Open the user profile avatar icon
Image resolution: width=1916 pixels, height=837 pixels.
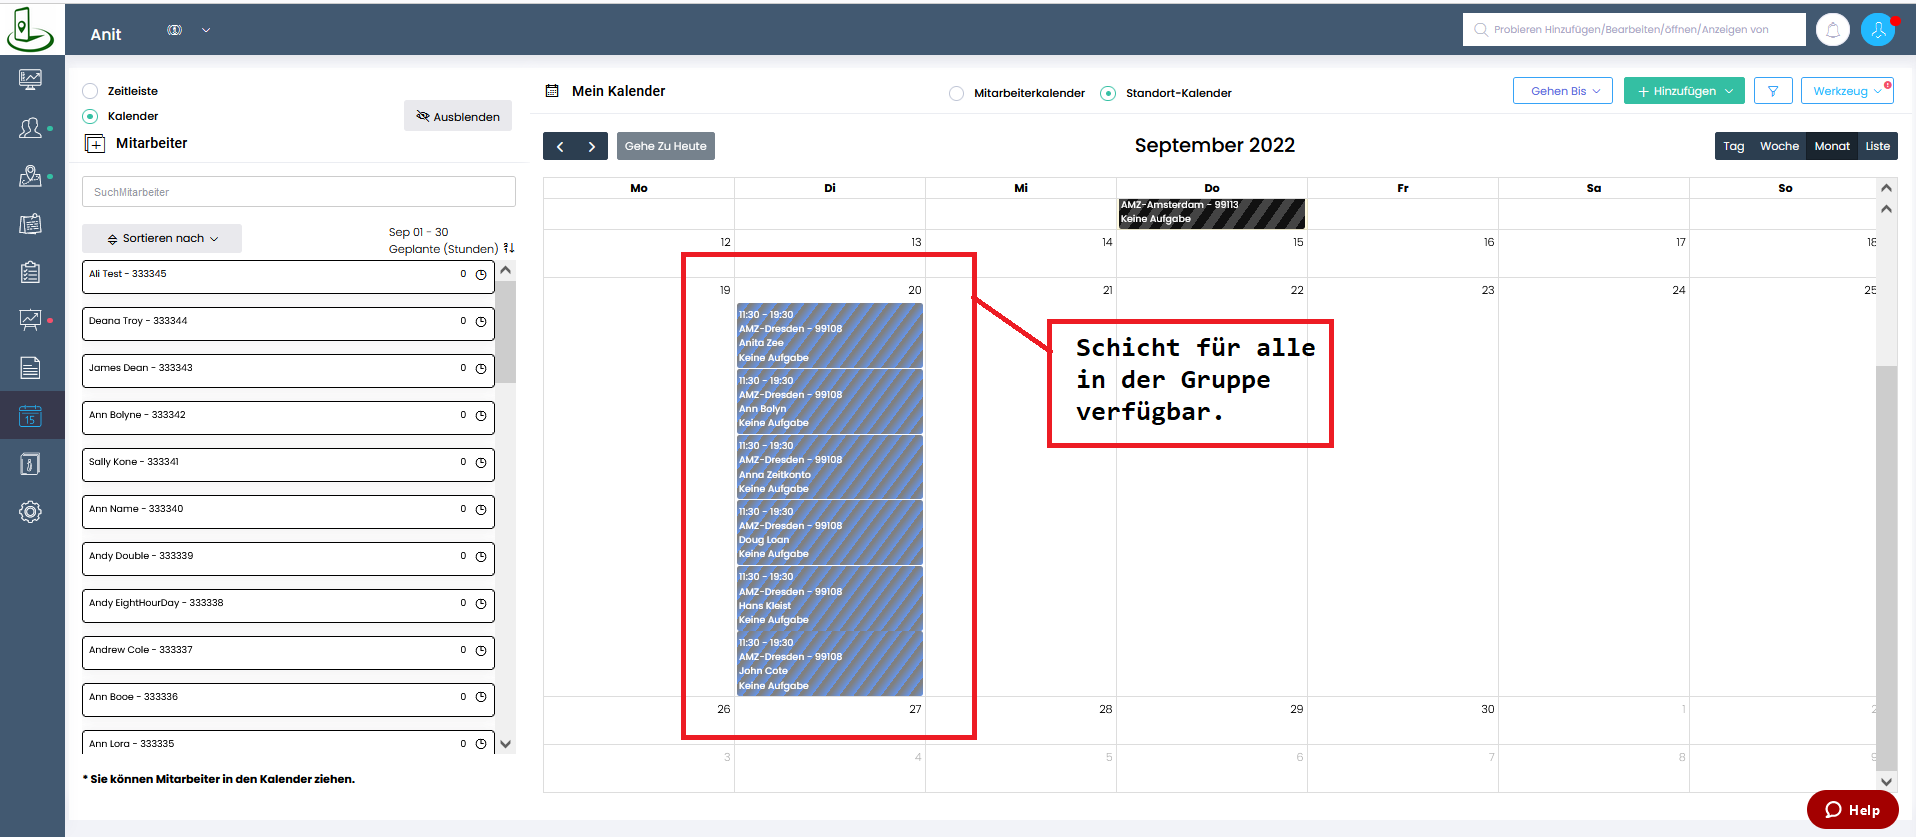tap(1877, 30)
